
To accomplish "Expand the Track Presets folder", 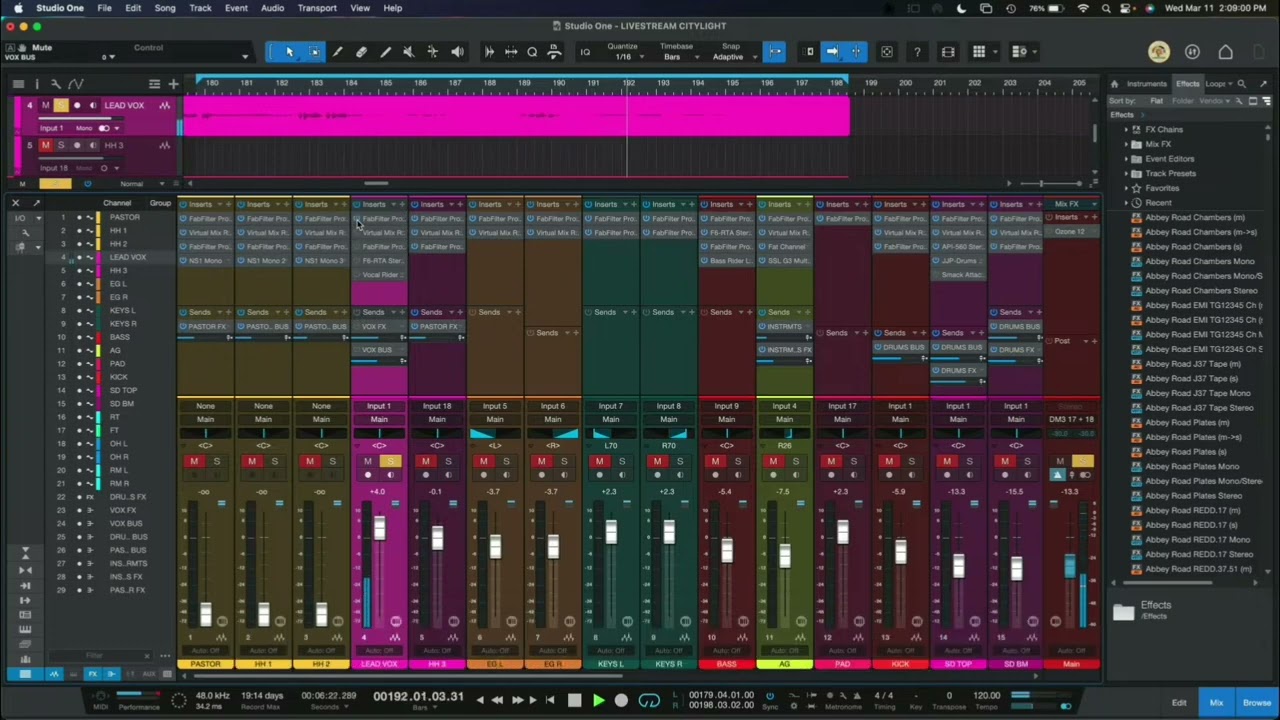I will click(1126, 174).
